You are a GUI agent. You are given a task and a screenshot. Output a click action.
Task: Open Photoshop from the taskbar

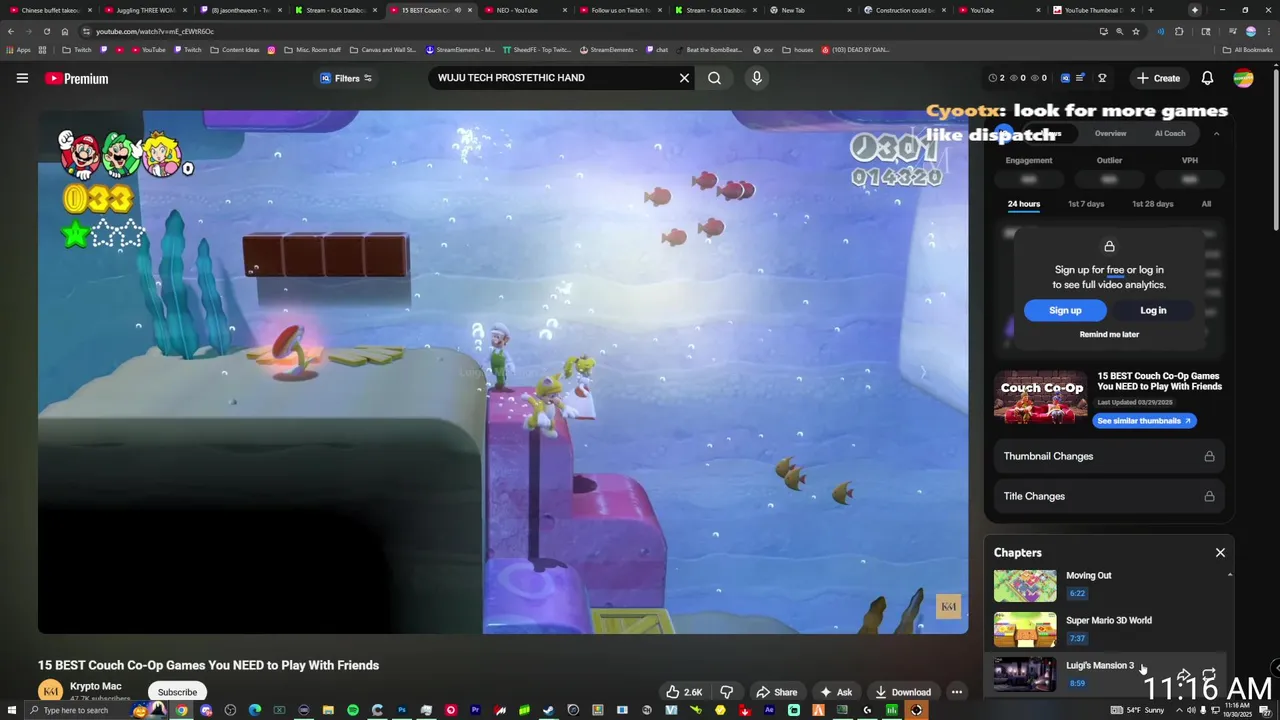click(402, 710)
